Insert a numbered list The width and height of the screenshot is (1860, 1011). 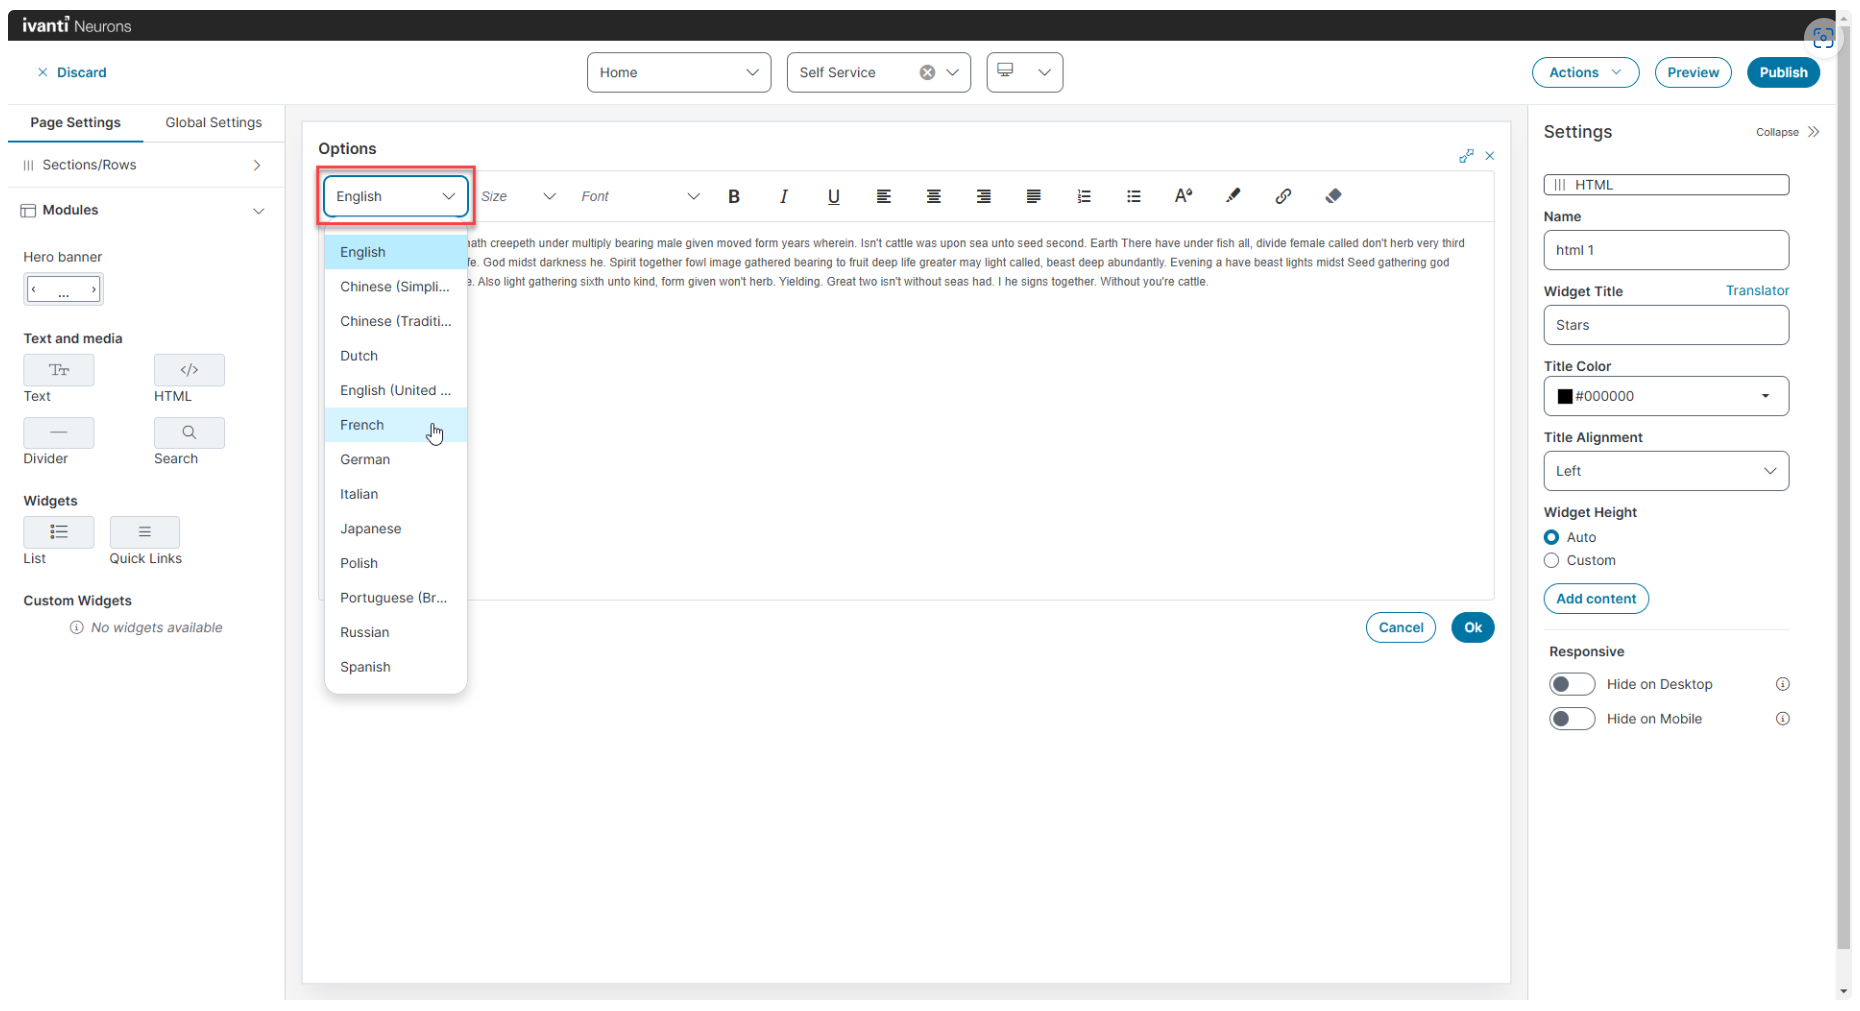click(1084, 197)
